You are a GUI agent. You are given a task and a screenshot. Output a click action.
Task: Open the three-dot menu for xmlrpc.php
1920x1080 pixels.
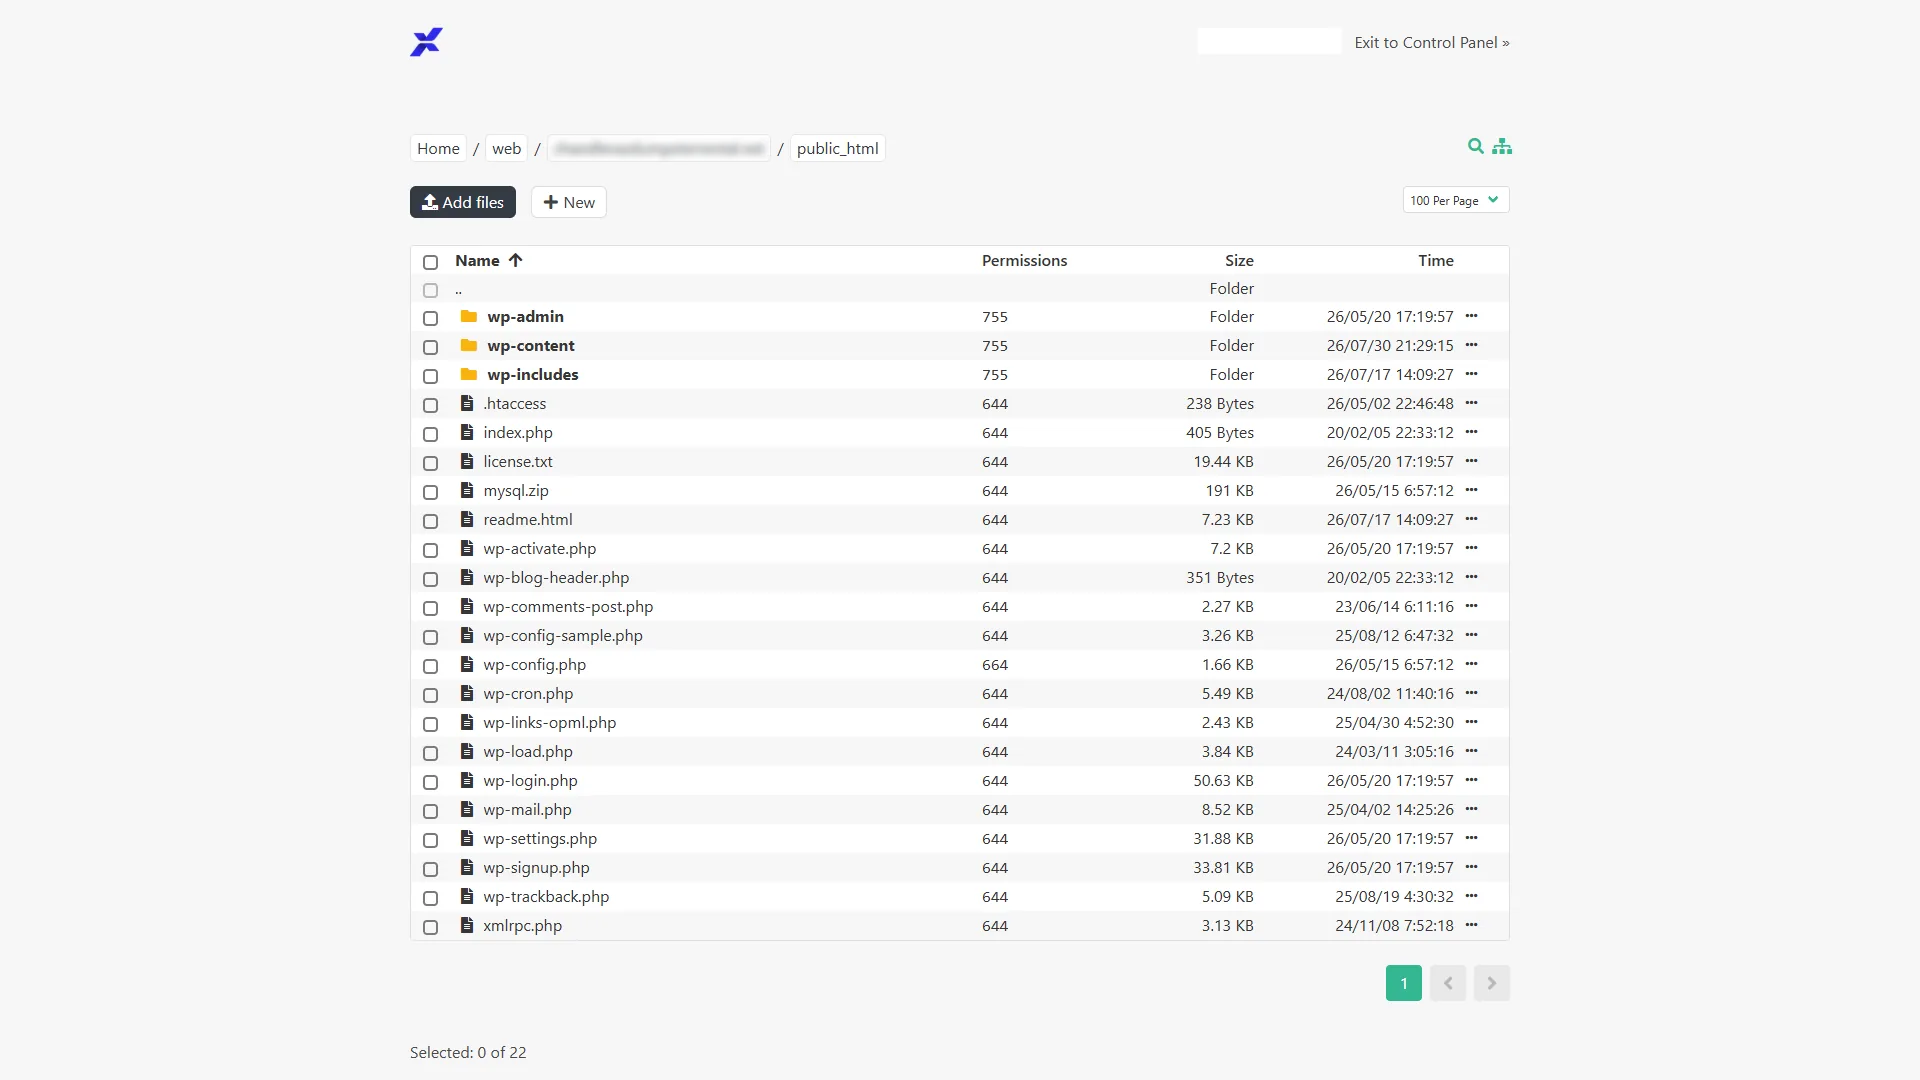tap(1471, 925)
